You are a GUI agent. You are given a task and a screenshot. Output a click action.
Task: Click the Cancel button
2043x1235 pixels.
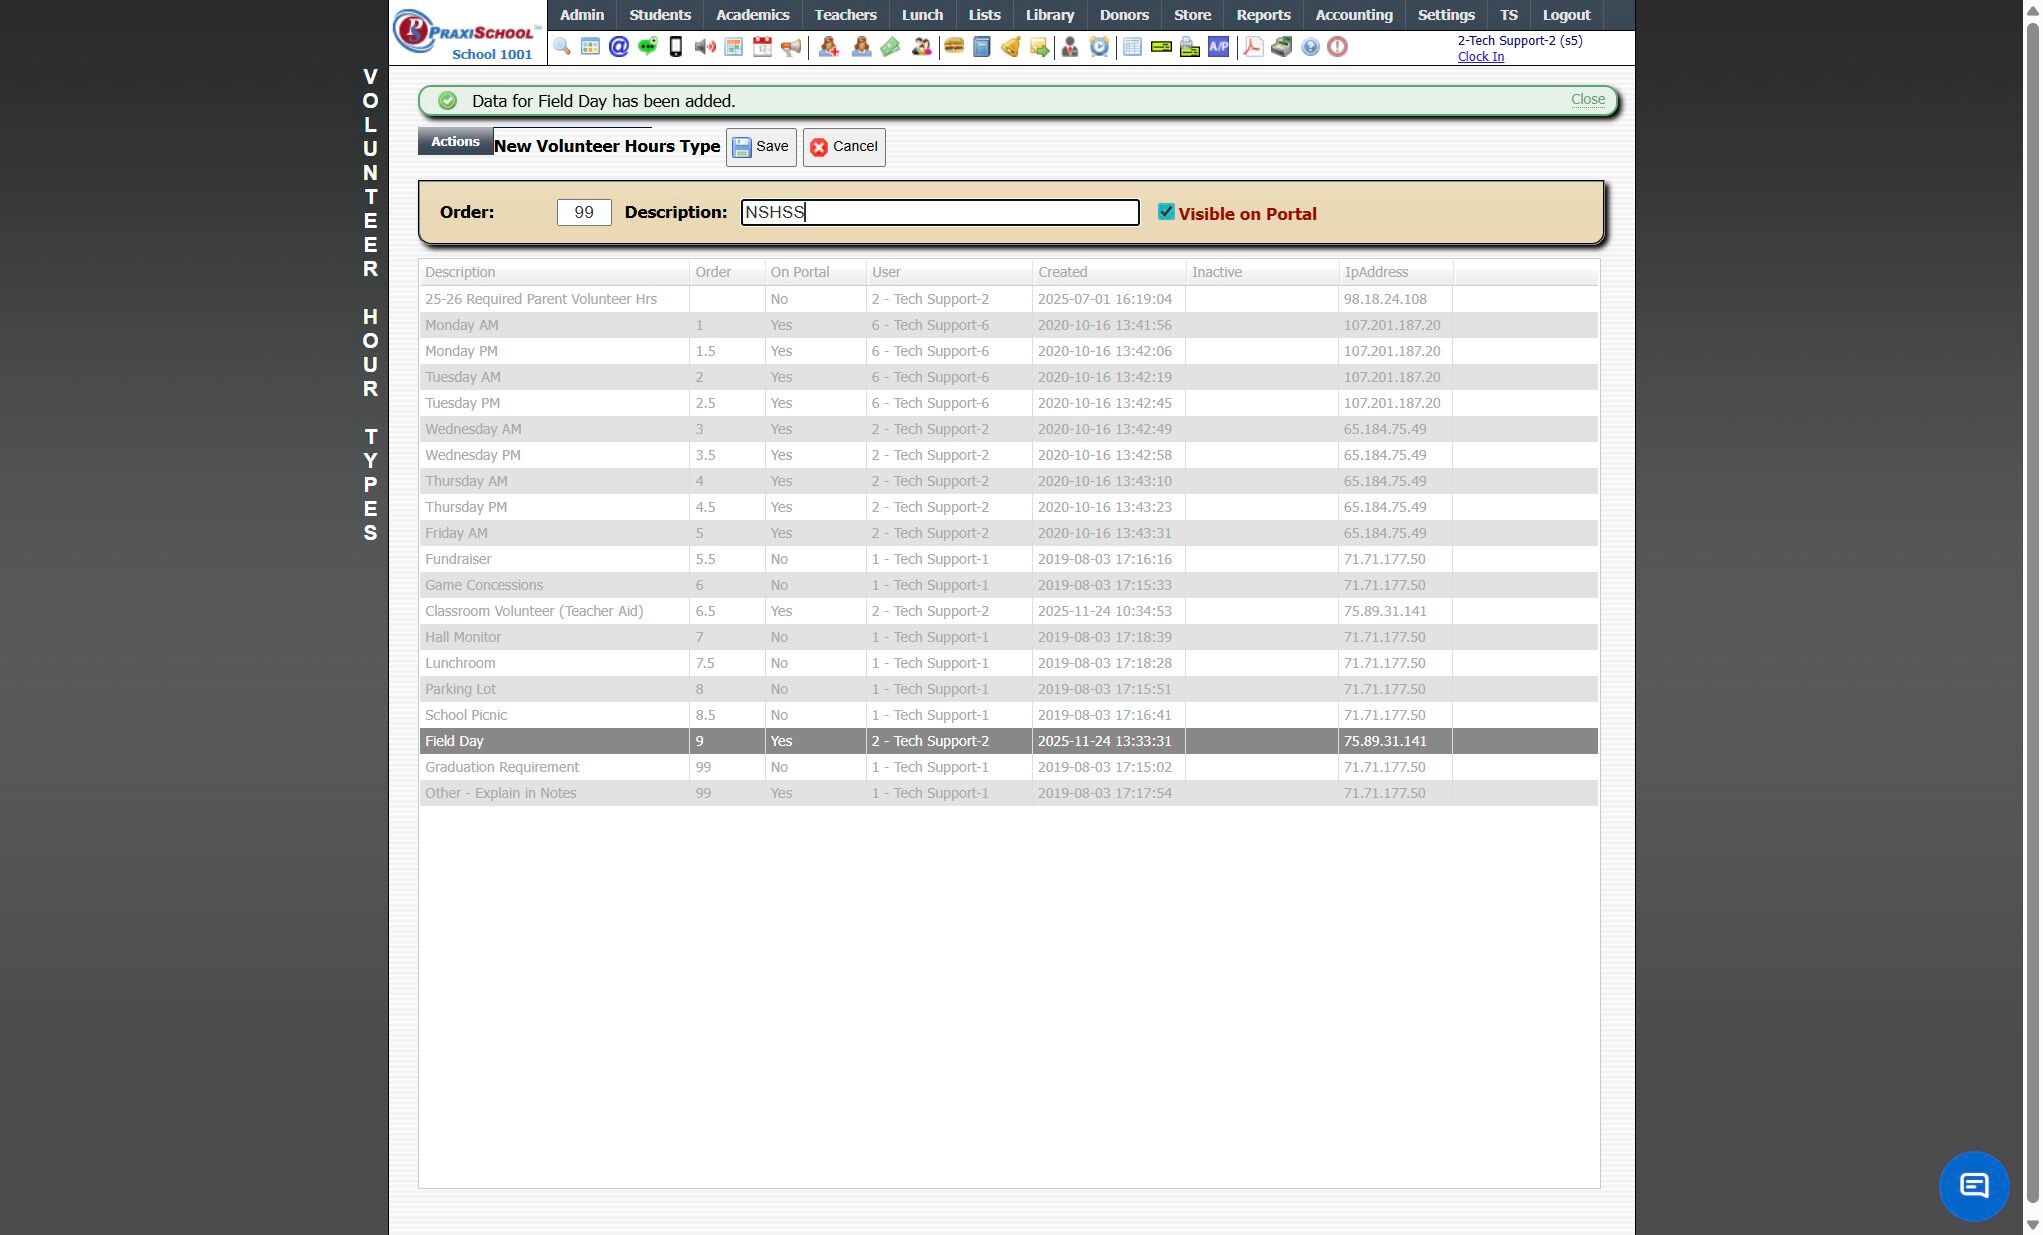point(843,147)
